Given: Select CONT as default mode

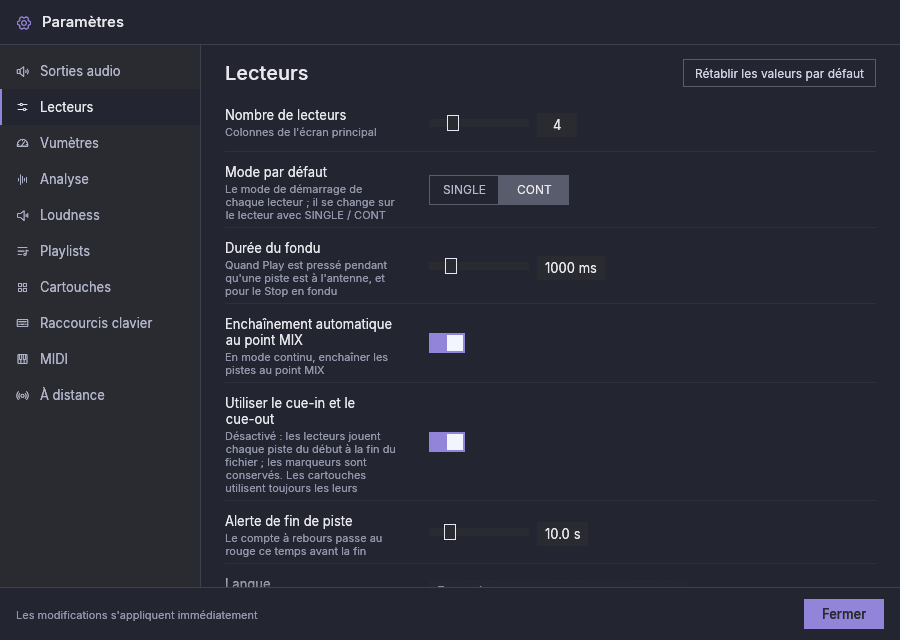Looking at the screenshot, I should coord(534,190).
